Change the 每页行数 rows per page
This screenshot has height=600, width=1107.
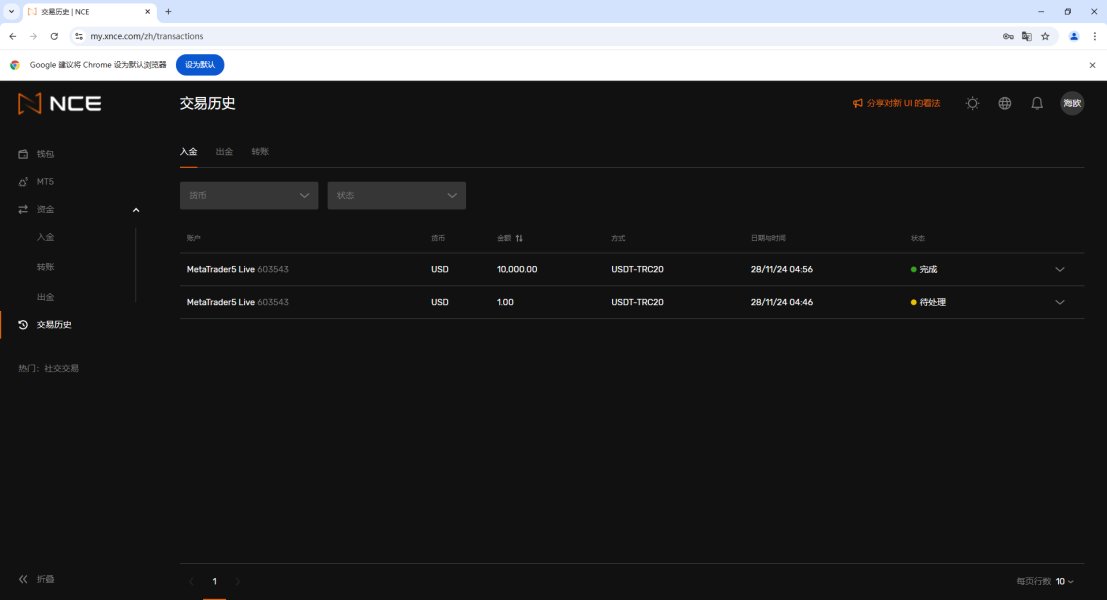pos(1064,581)
